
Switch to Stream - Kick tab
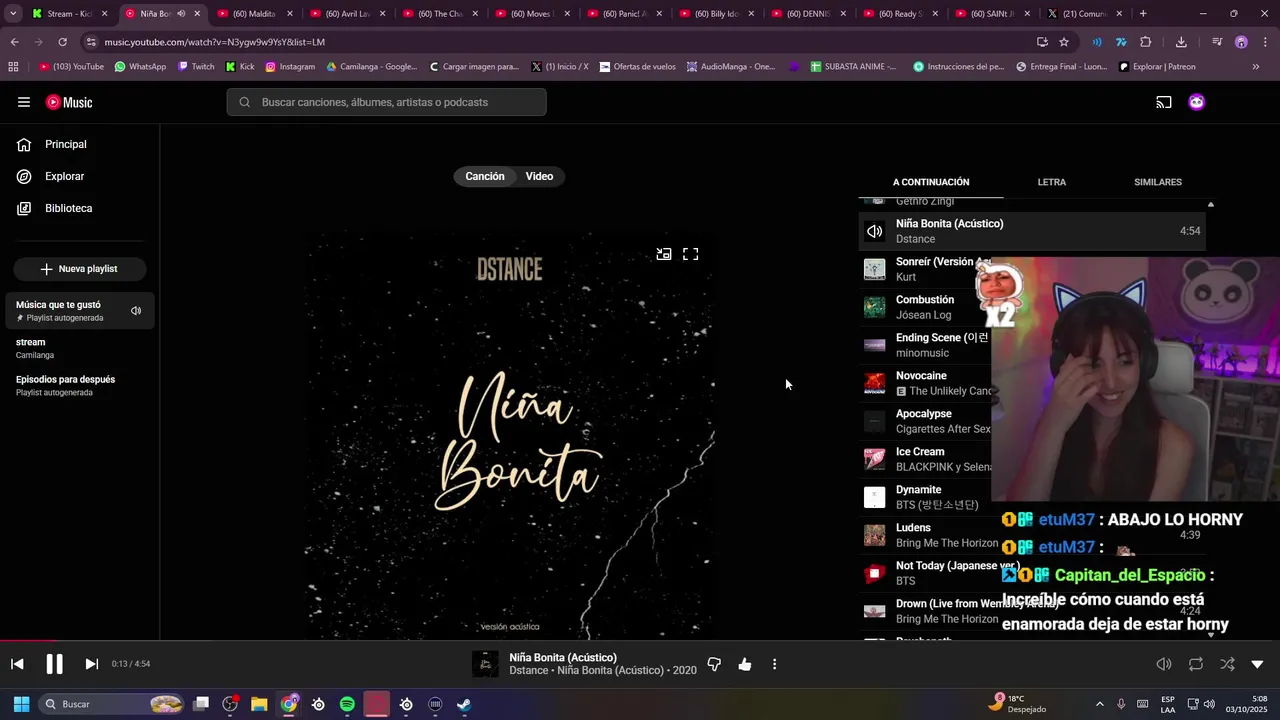pyautogui.click(x=69, y=14)
